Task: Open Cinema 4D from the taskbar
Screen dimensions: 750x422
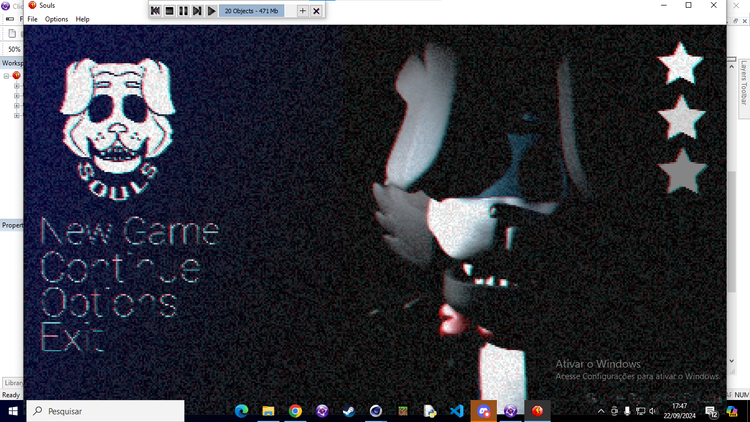Action: point(375,411)
